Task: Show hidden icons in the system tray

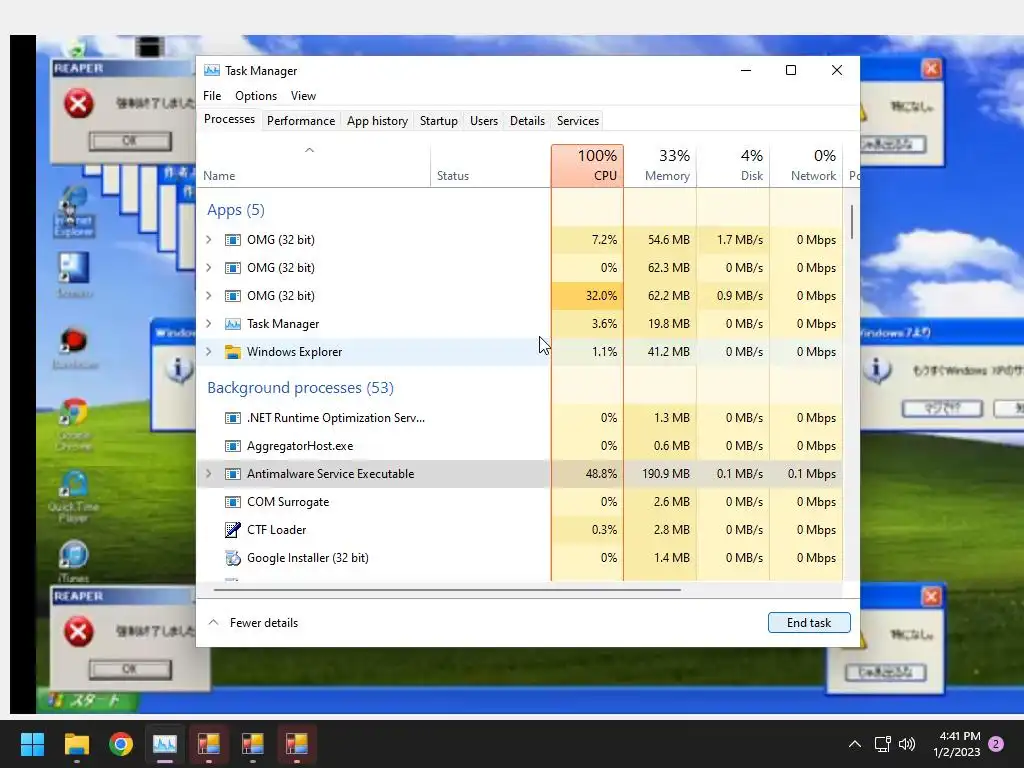Action: coord(854,744)
